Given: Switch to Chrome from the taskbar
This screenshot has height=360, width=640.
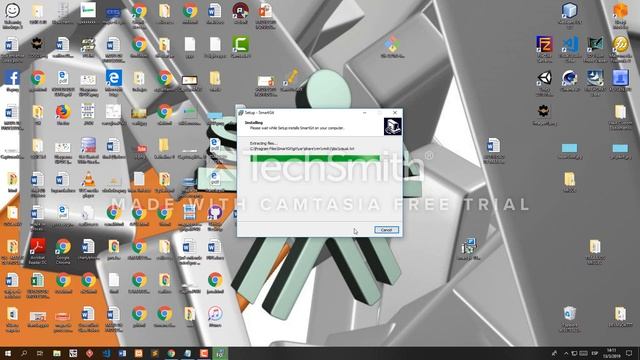Looking at the screenshot, I should (171, 353).
